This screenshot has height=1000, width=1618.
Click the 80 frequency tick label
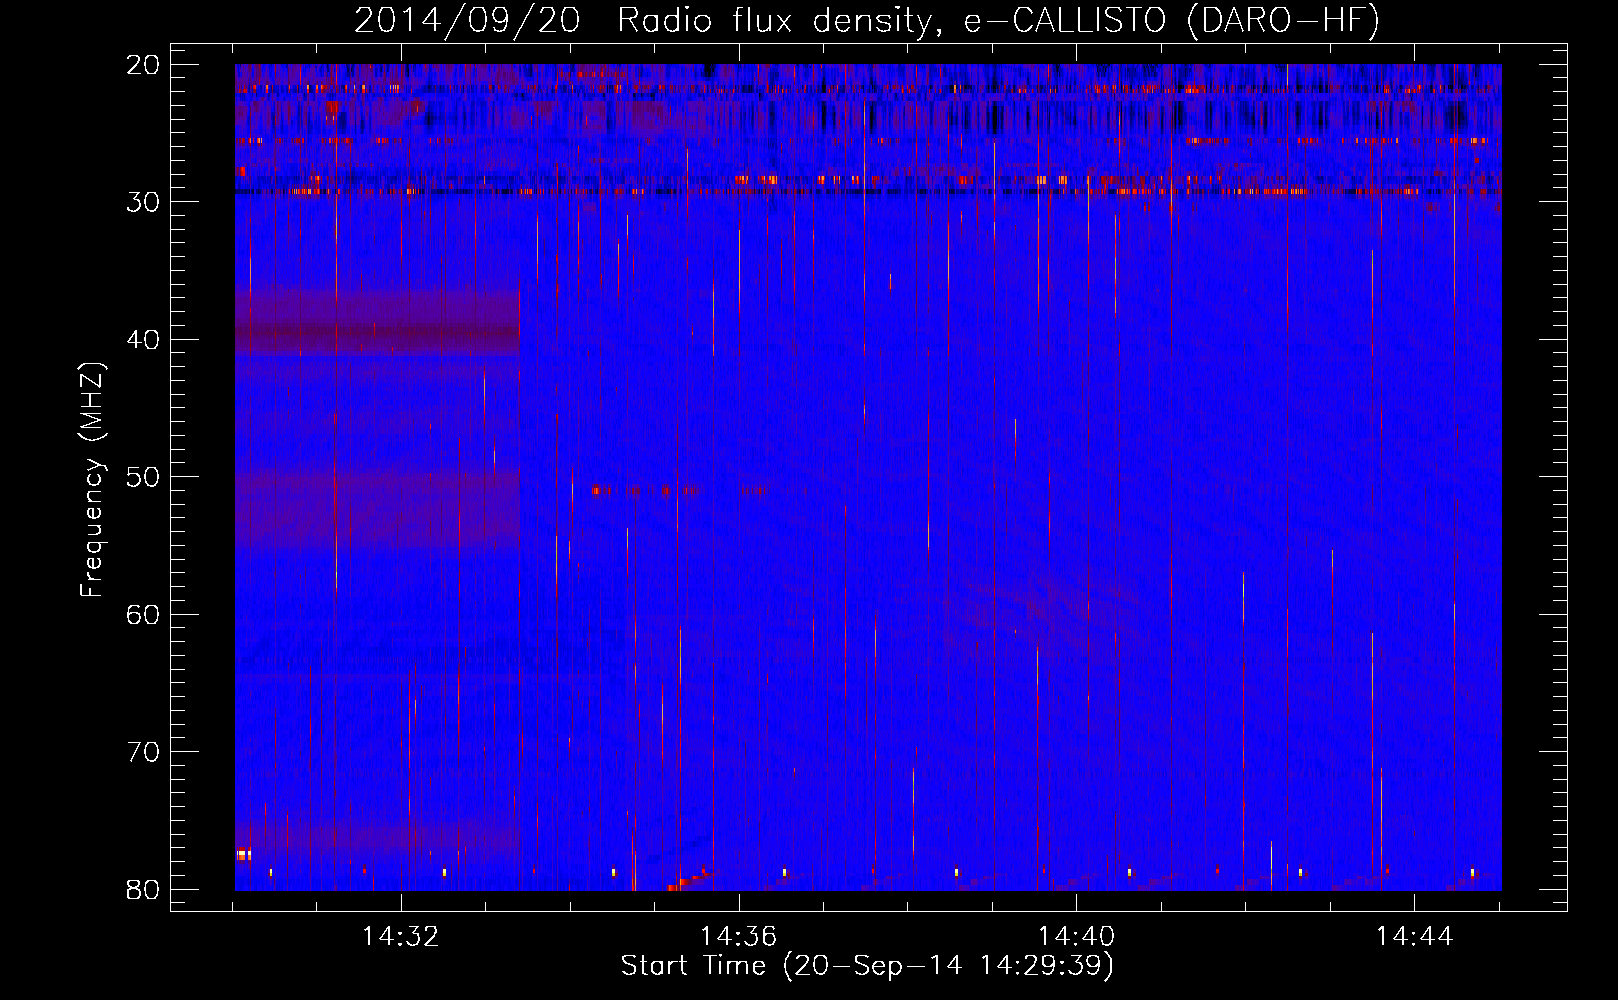pos(143,889)
